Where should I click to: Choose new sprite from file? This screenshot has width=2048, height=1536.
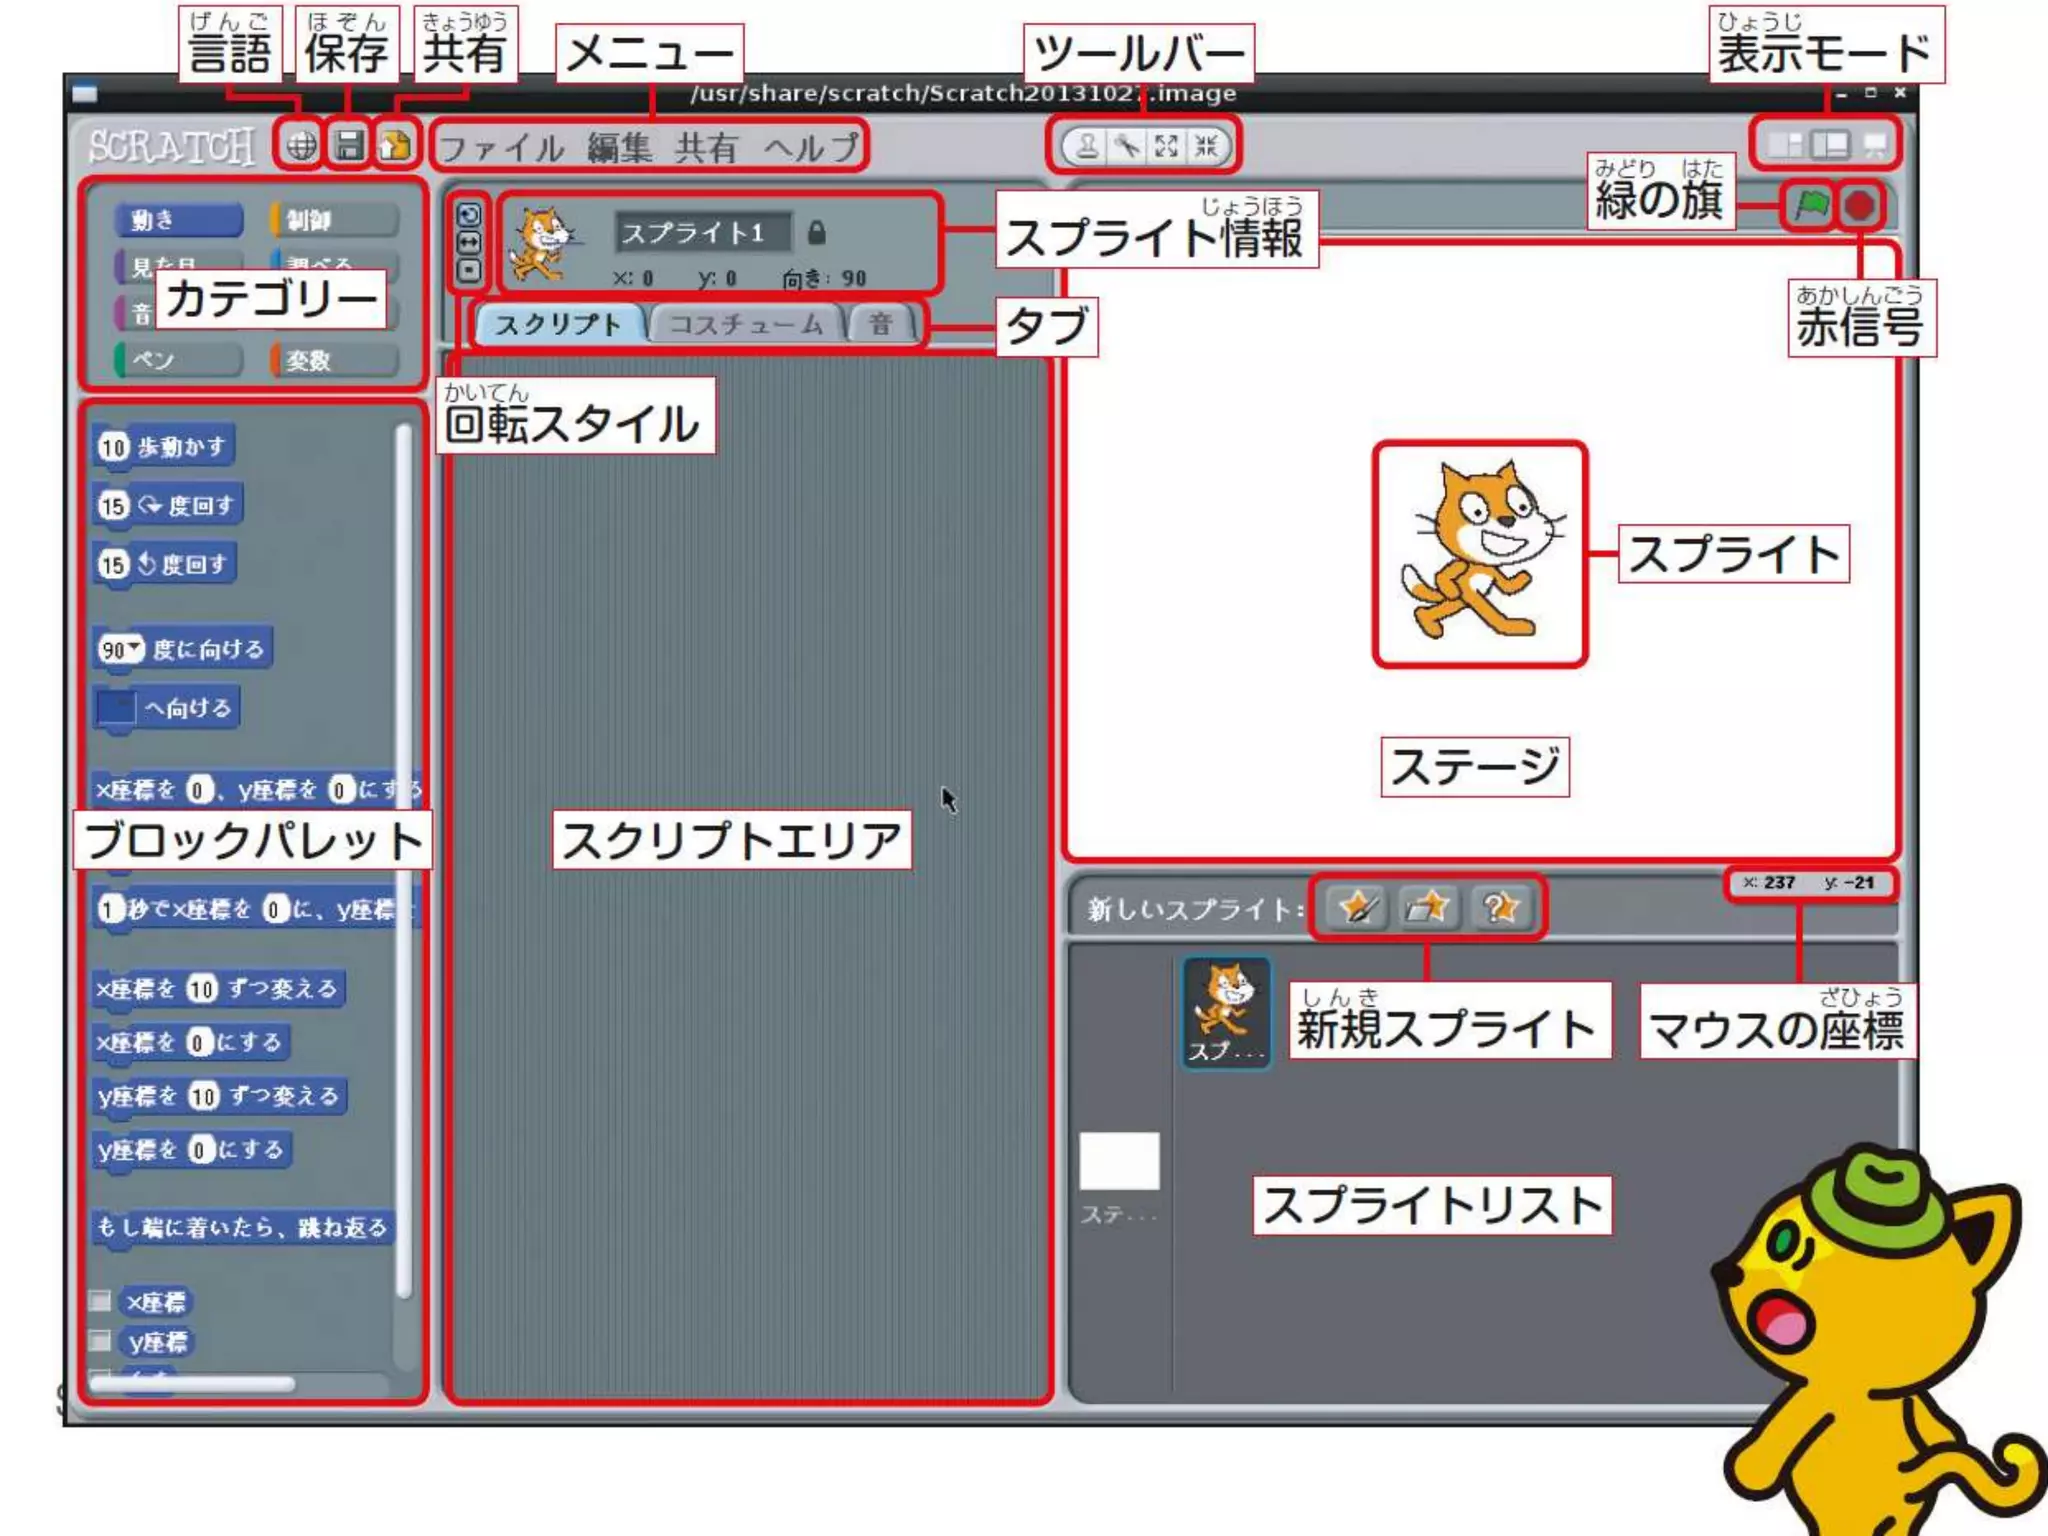coord(1427,908)
